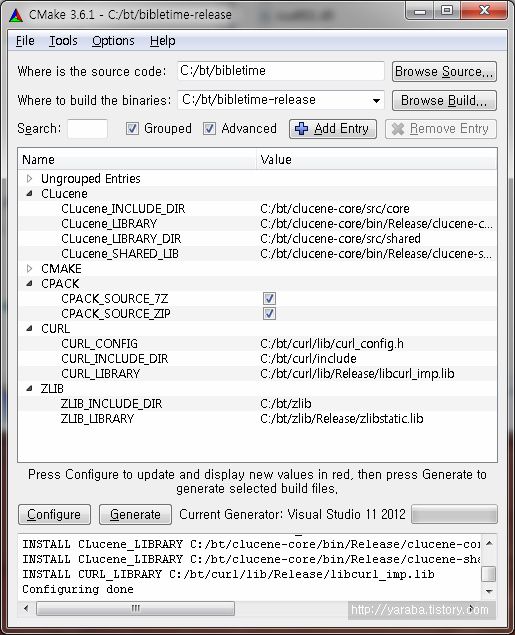Viewport: 515px width, 635px height.
Task: Collapse the ZLIB group
Action: 29,388
